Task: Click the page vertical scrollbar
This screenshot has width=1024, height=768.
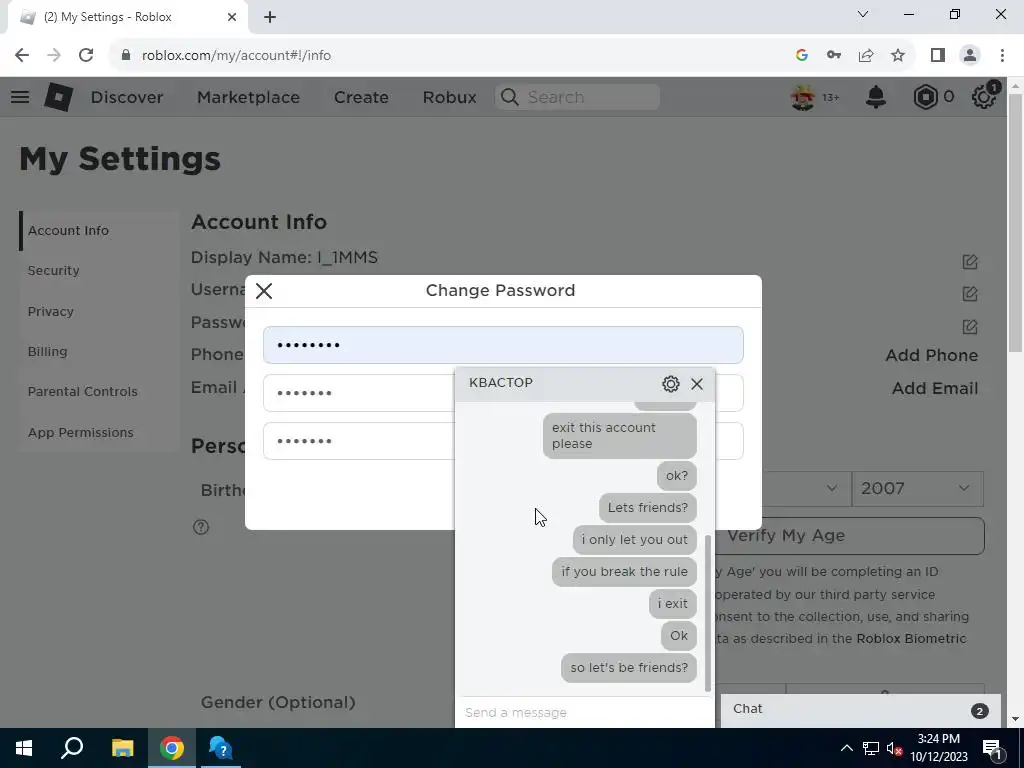Action: [x=1015, y=222]
